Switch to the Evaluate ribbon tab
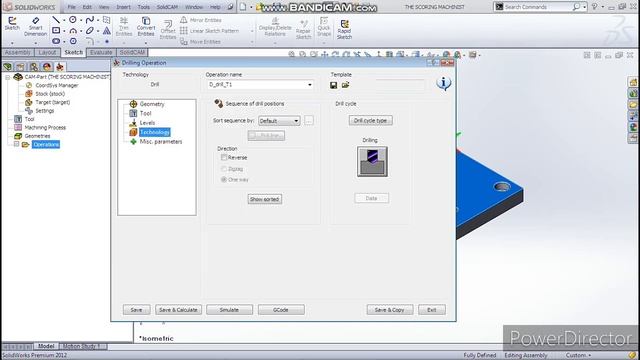The width and height of the screenshot is (640, 360). click(x=101, y=52)
